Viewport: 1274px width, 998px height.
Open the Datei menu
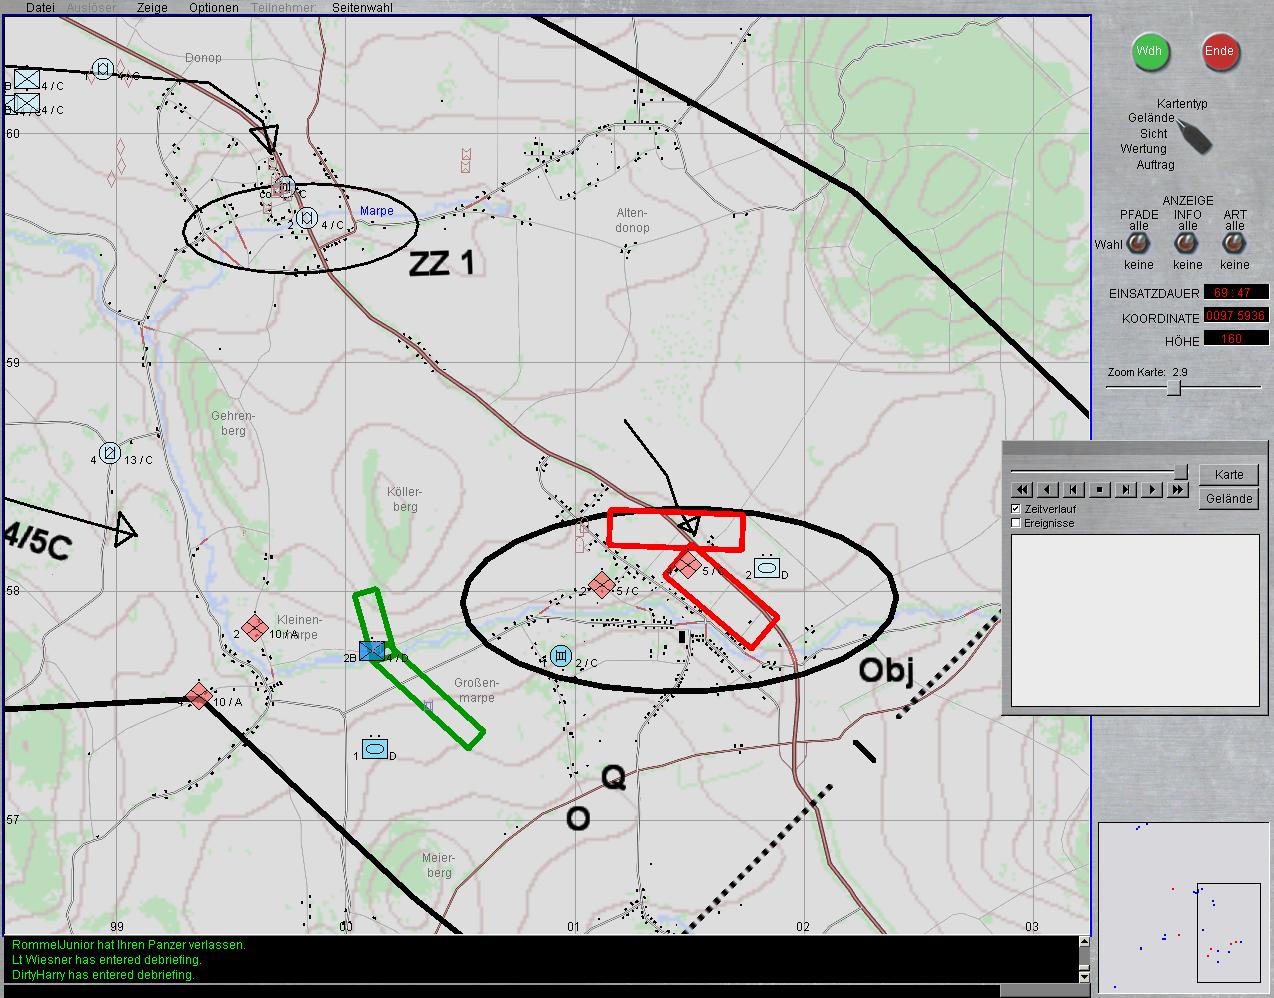(40, 7)
